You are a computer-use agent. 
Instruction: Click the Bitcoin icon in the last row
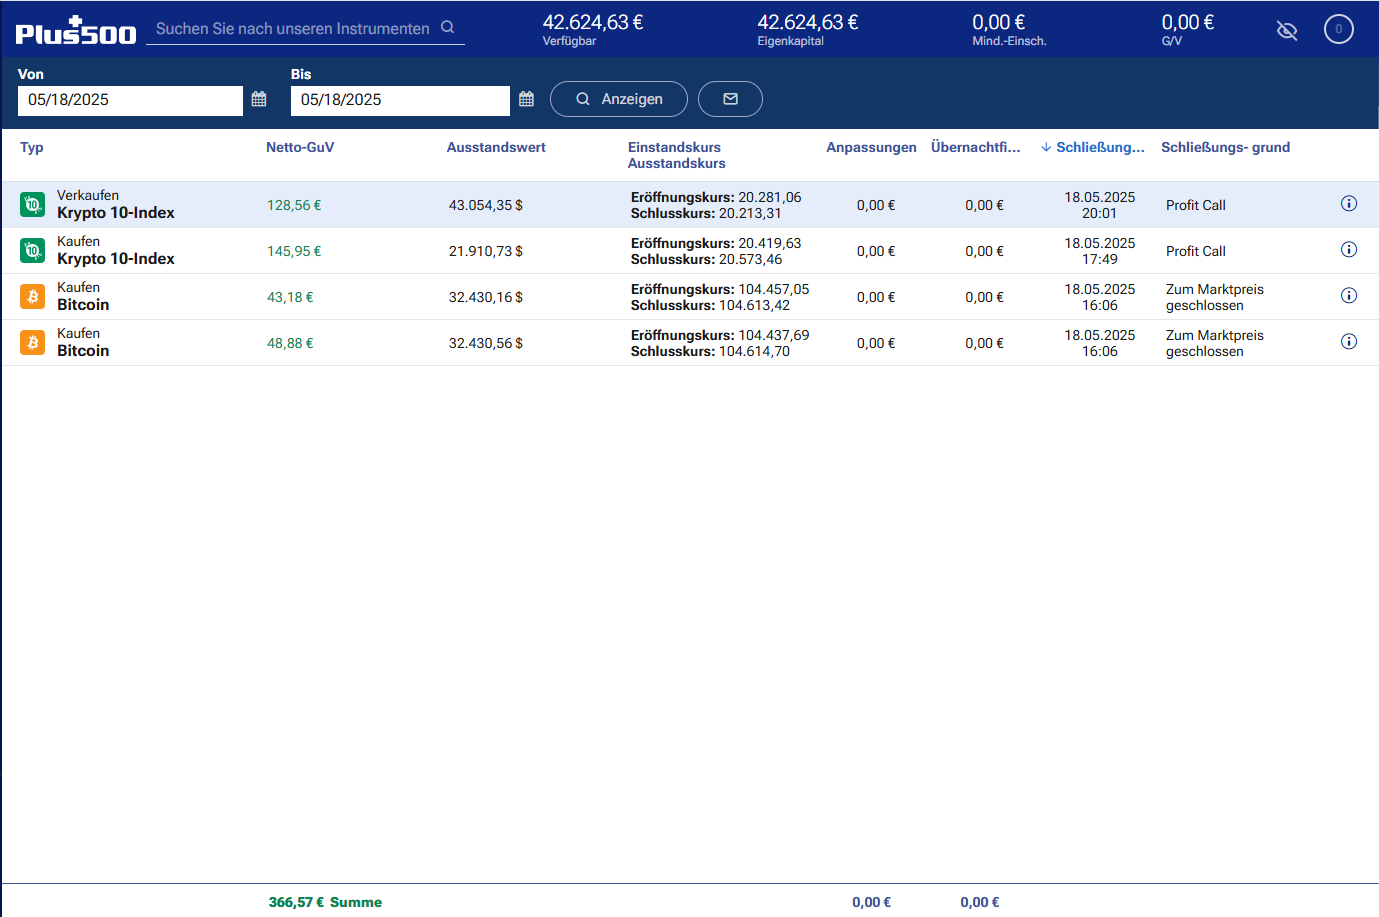(x=33, y=343)
